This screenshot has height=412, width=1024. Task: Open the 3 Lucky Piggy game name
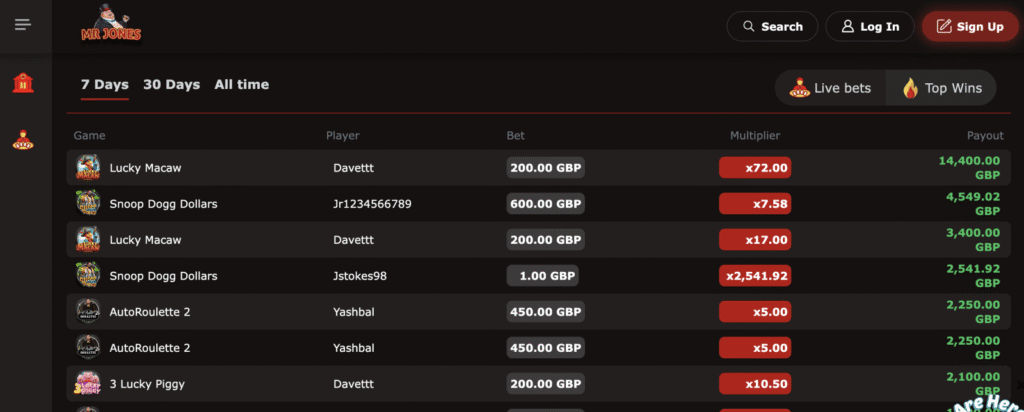[x=147, y=384]
